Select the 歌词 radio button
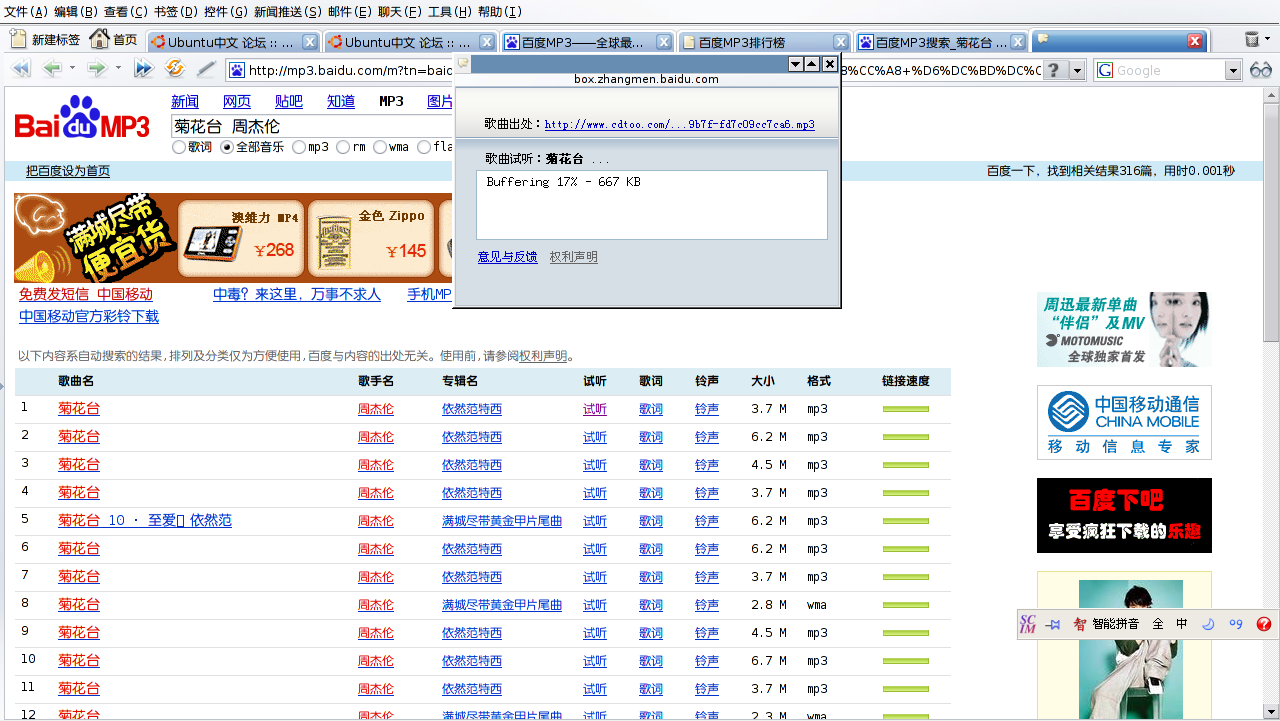The width and height of the screenshot is (1280, 721). (x=179, y=147)
